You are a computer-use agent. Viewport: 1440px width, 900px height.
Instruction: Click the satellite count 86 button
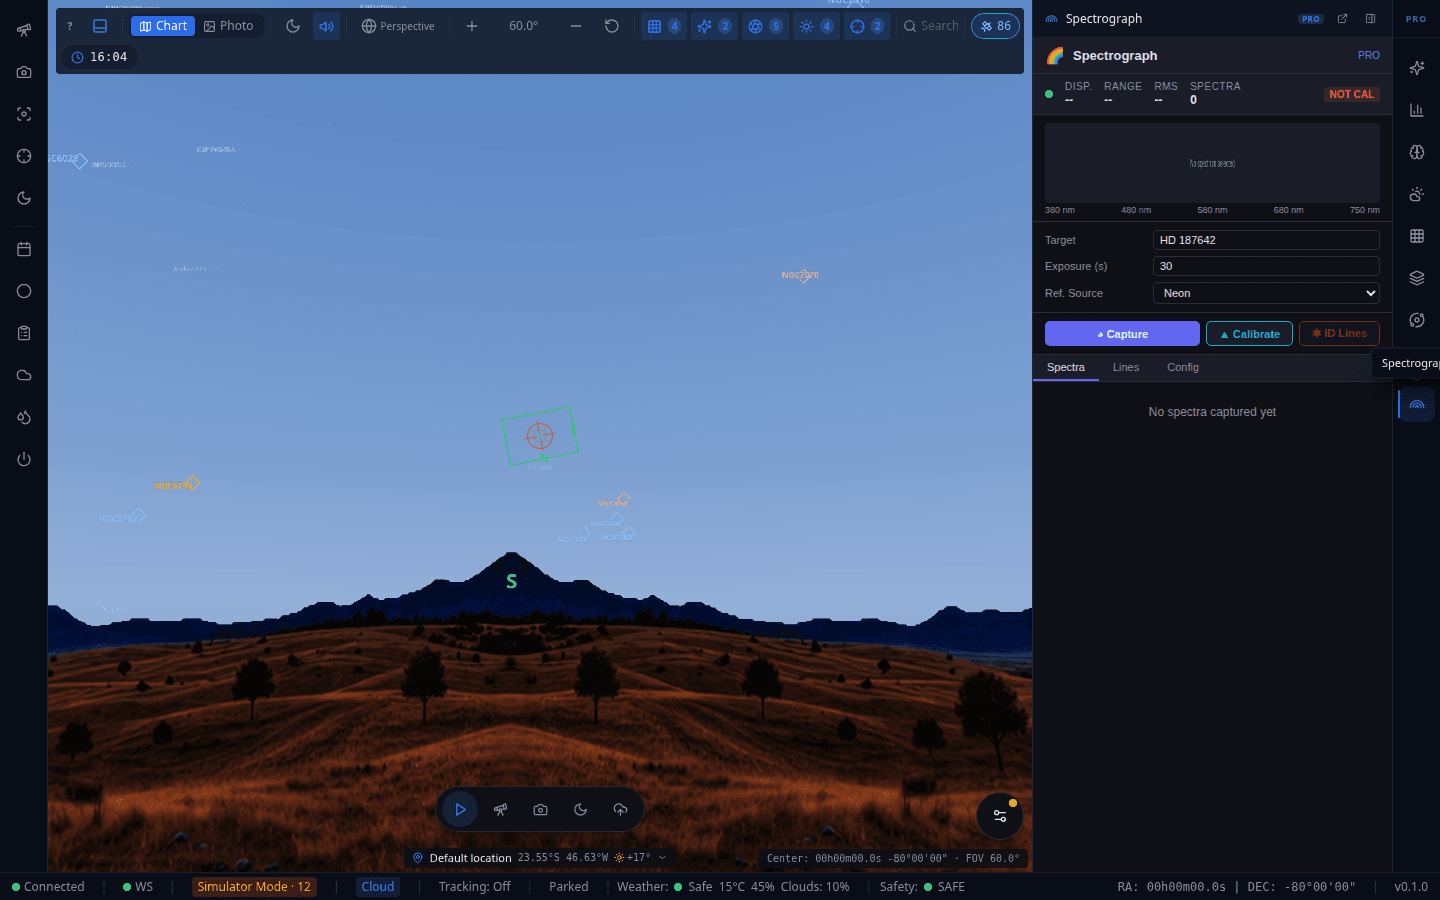996,26
